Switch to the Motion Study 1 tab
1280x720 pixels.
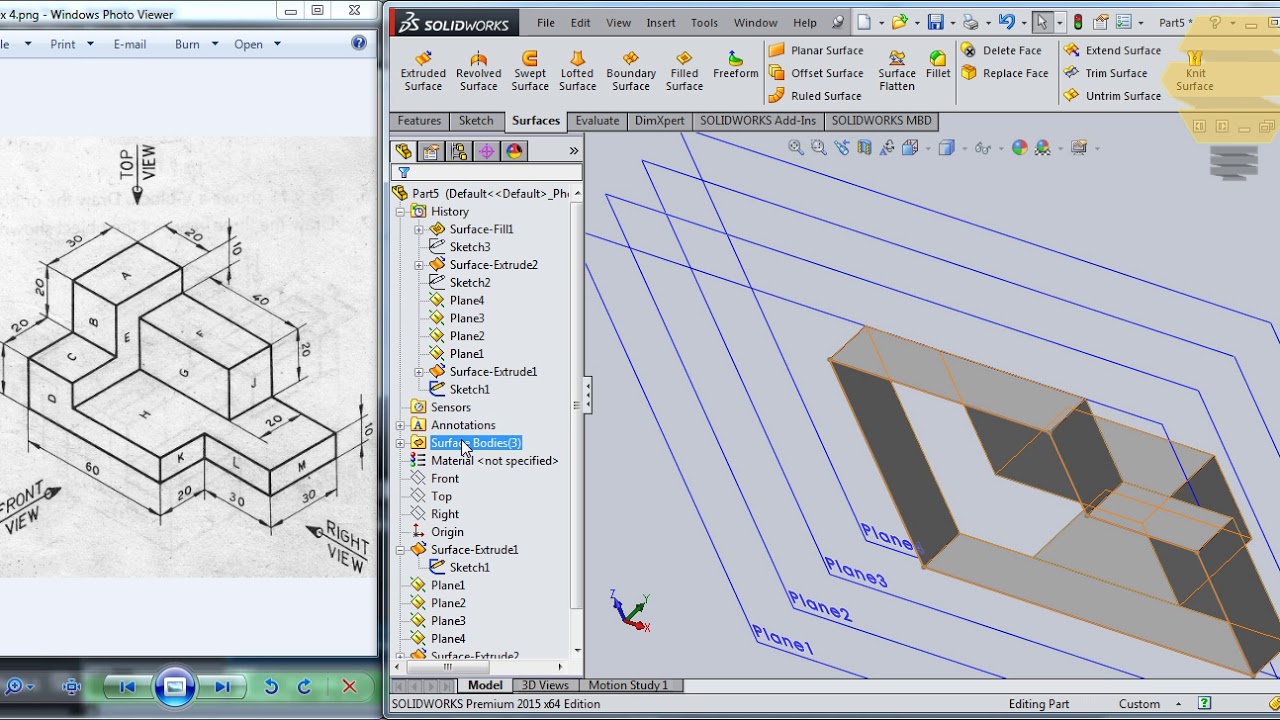(628, 685)
